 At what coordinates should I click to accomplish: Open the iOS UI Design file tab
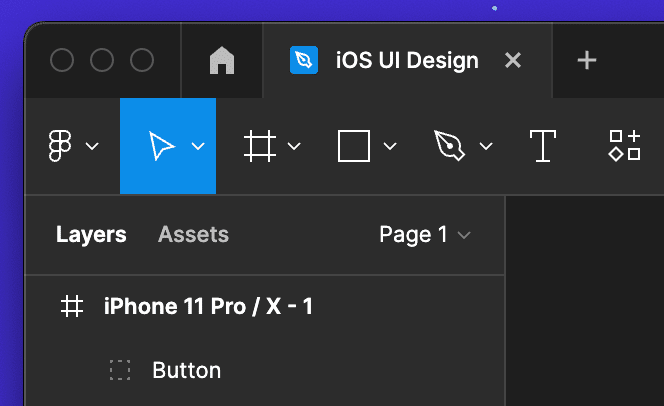click(x=406, y=61)
